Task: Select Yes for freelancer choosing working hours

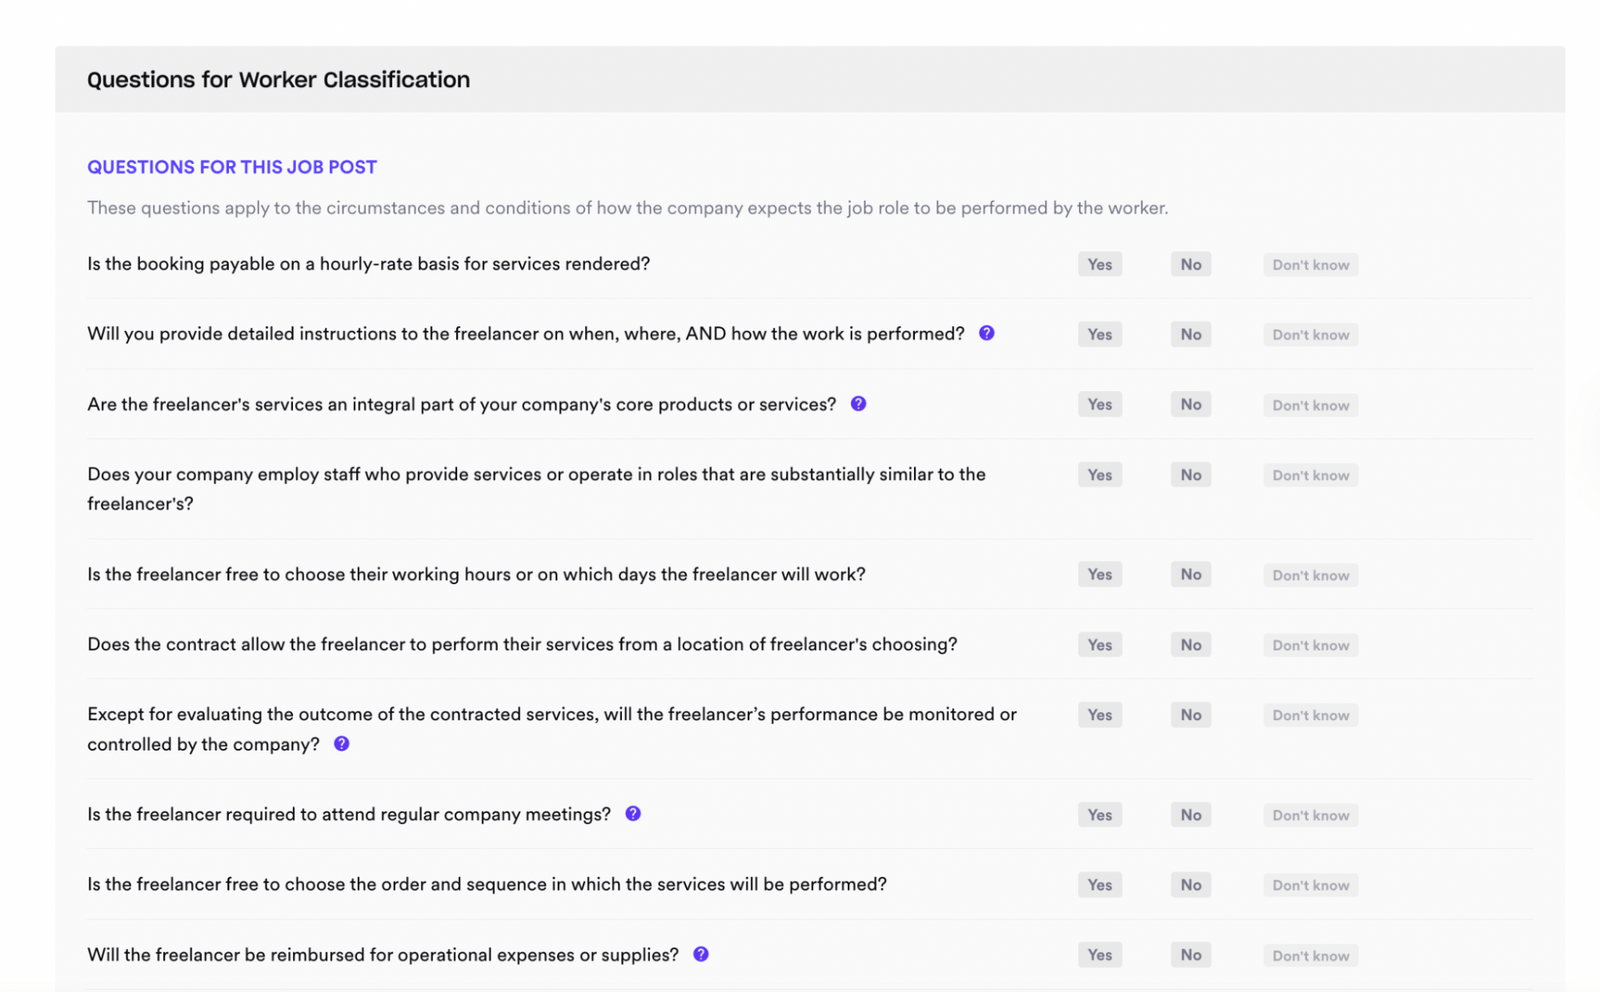Action: (1099, 574)
